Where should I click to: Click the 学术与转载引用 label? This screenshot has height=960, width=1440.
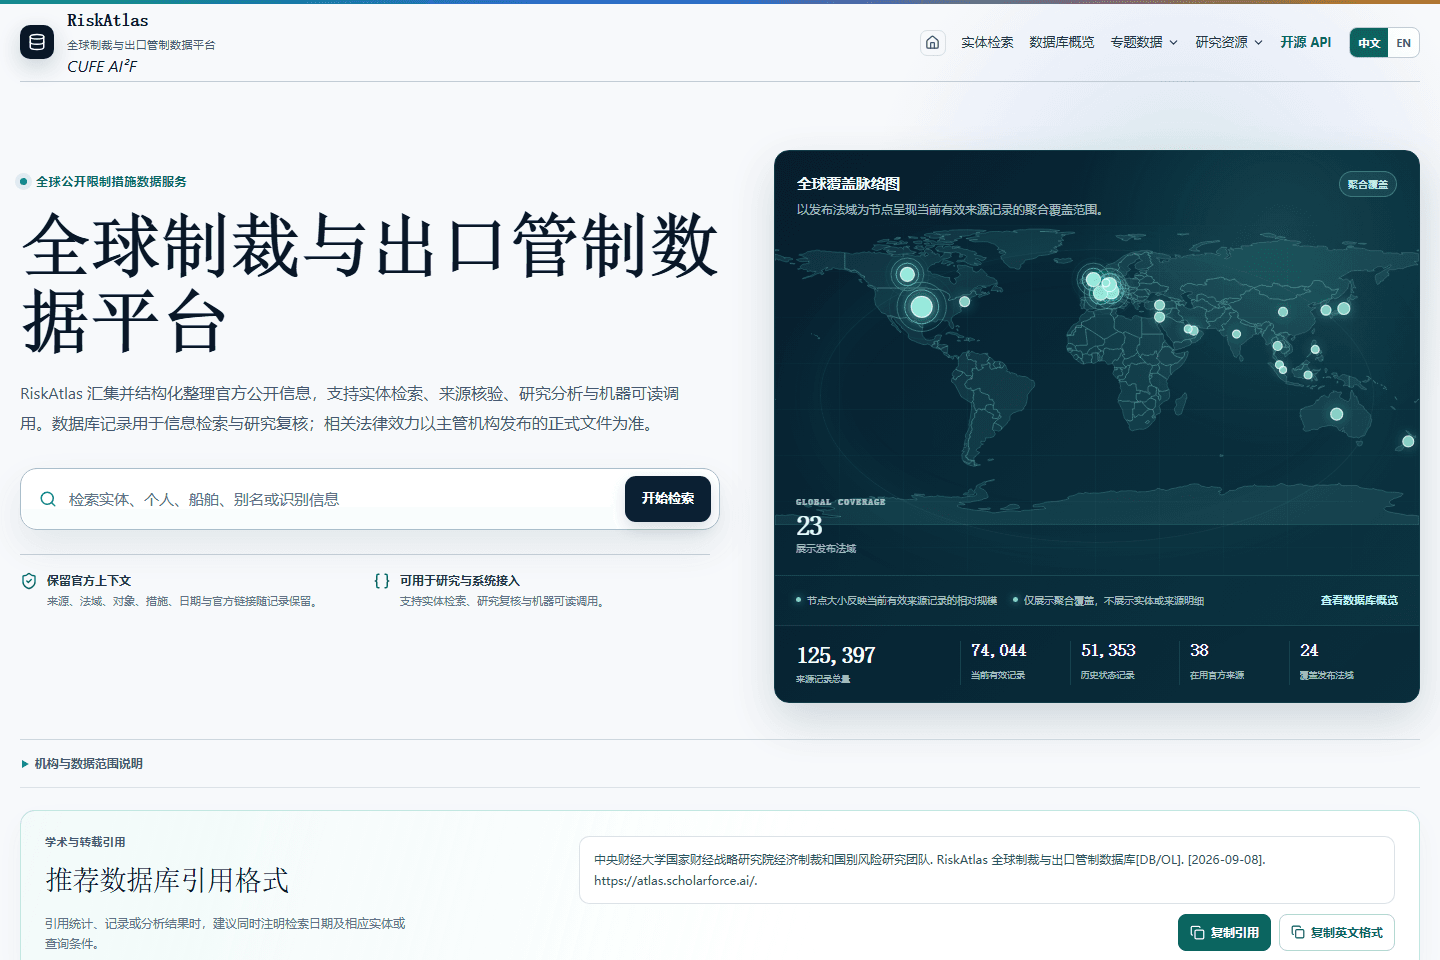(x=85, y=842)
